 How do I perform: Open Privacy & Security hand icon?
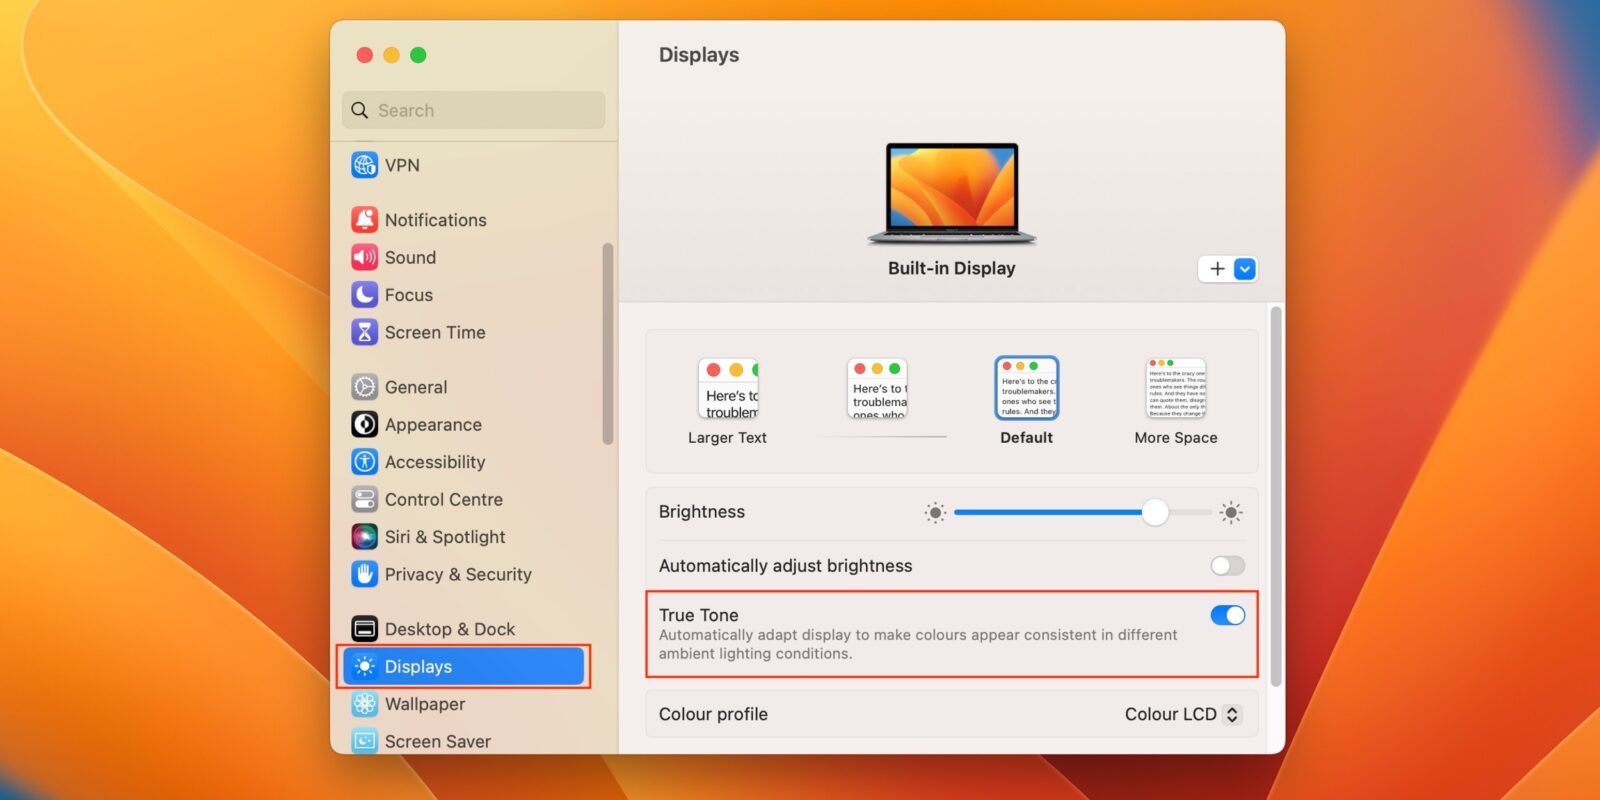click(x=364, y=574)
